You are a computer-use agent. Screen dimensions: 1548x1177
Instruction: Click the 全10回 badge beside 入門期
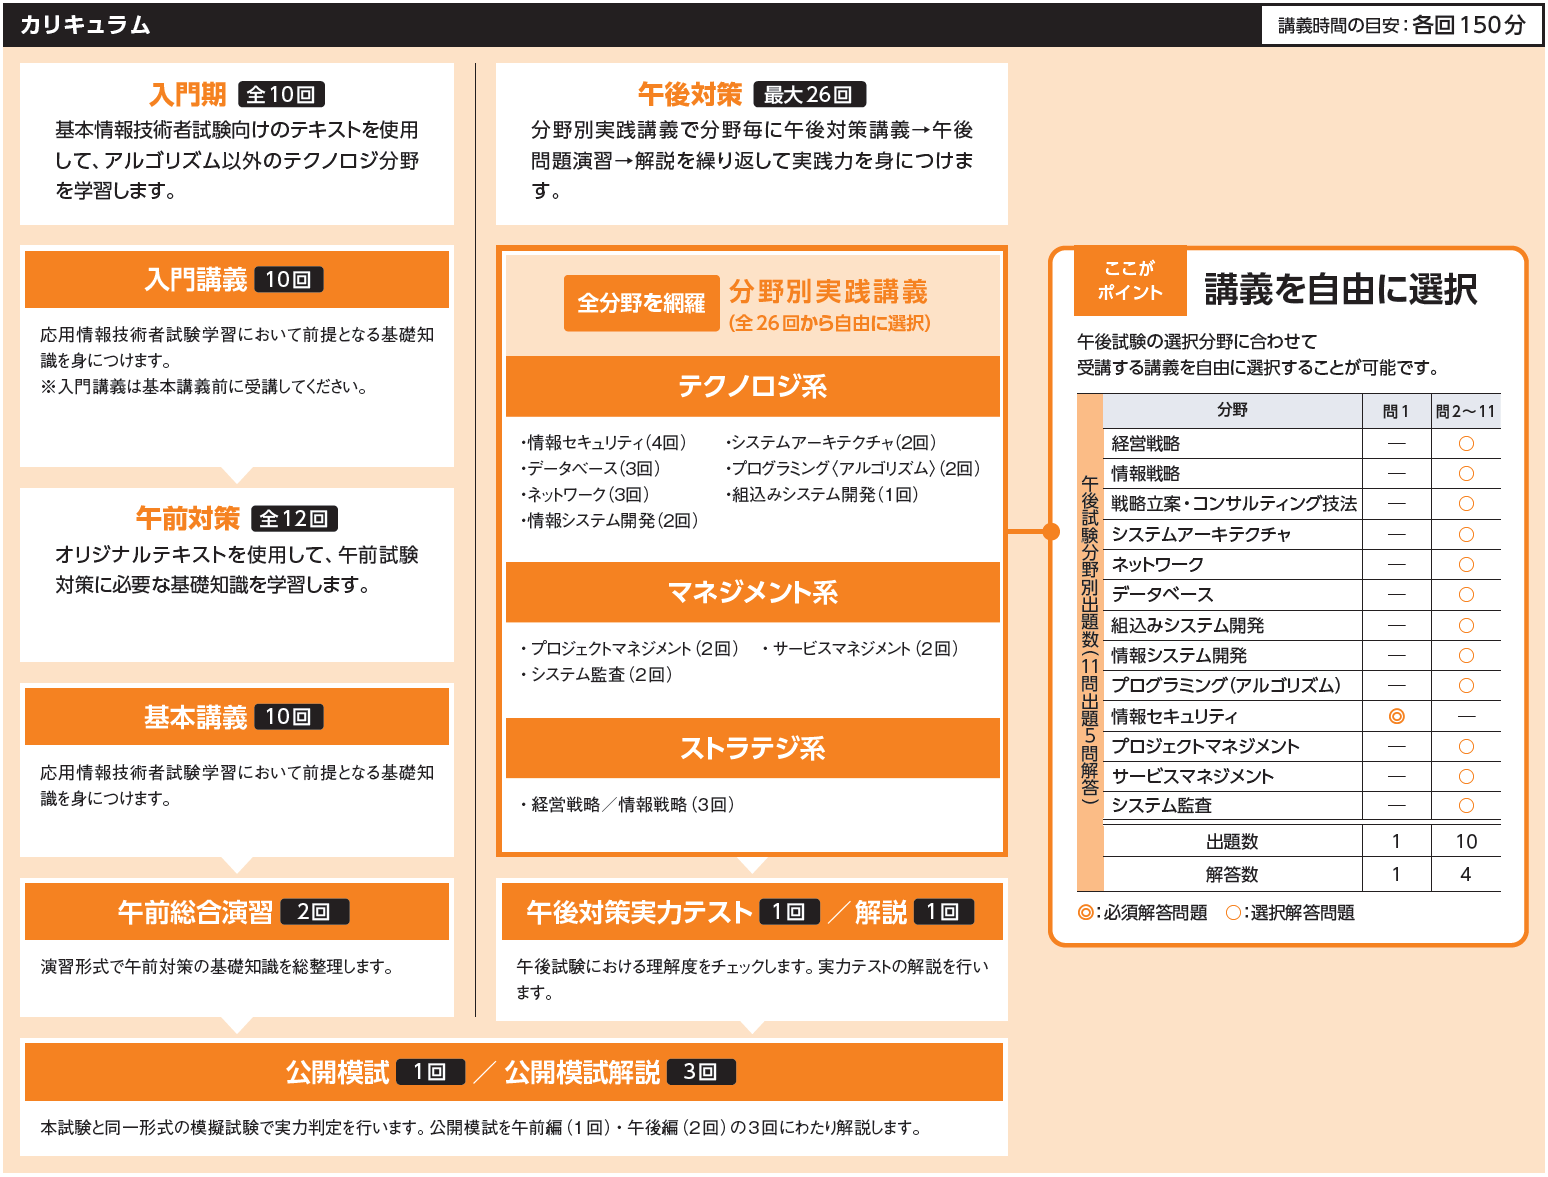pyautogui.click(x=281, y=95)
